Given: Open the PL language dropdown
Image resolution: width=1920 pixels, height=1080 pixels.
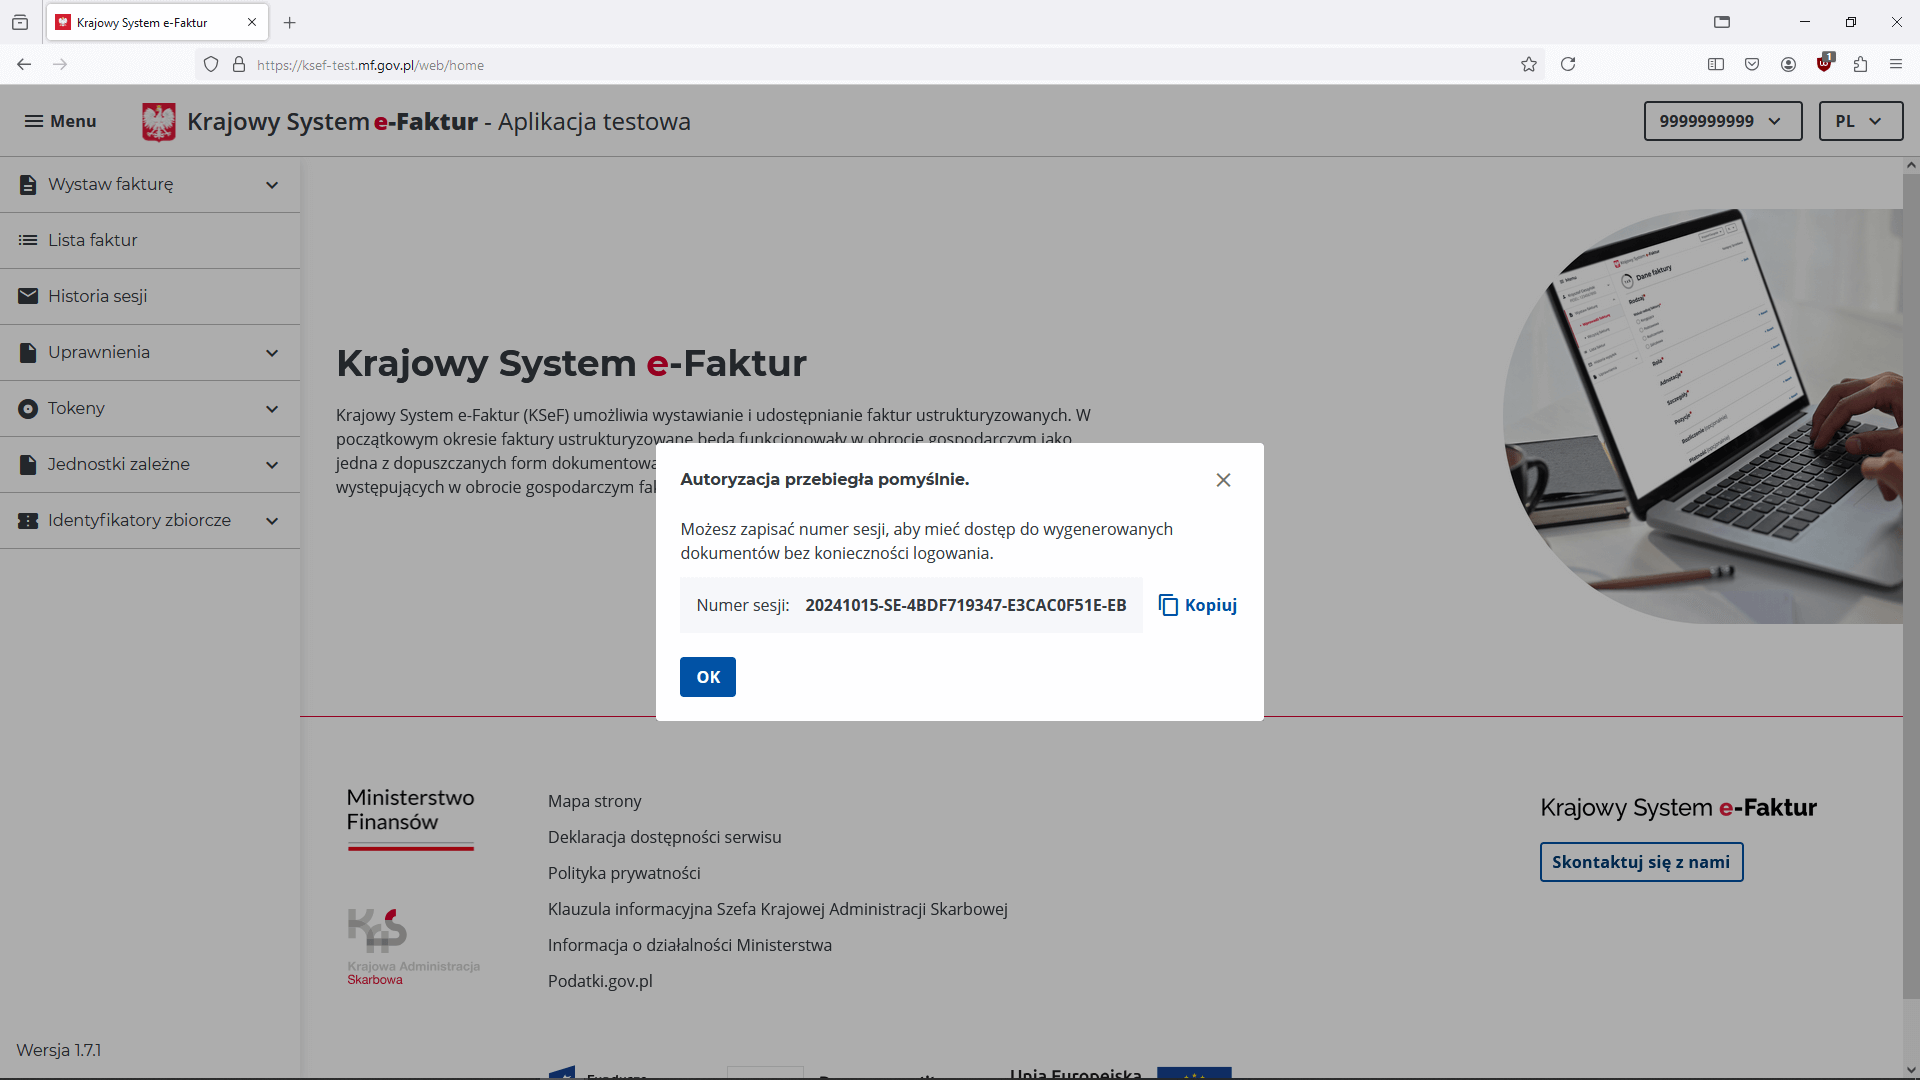Looking at the screenshot, I should (1861, 121).
